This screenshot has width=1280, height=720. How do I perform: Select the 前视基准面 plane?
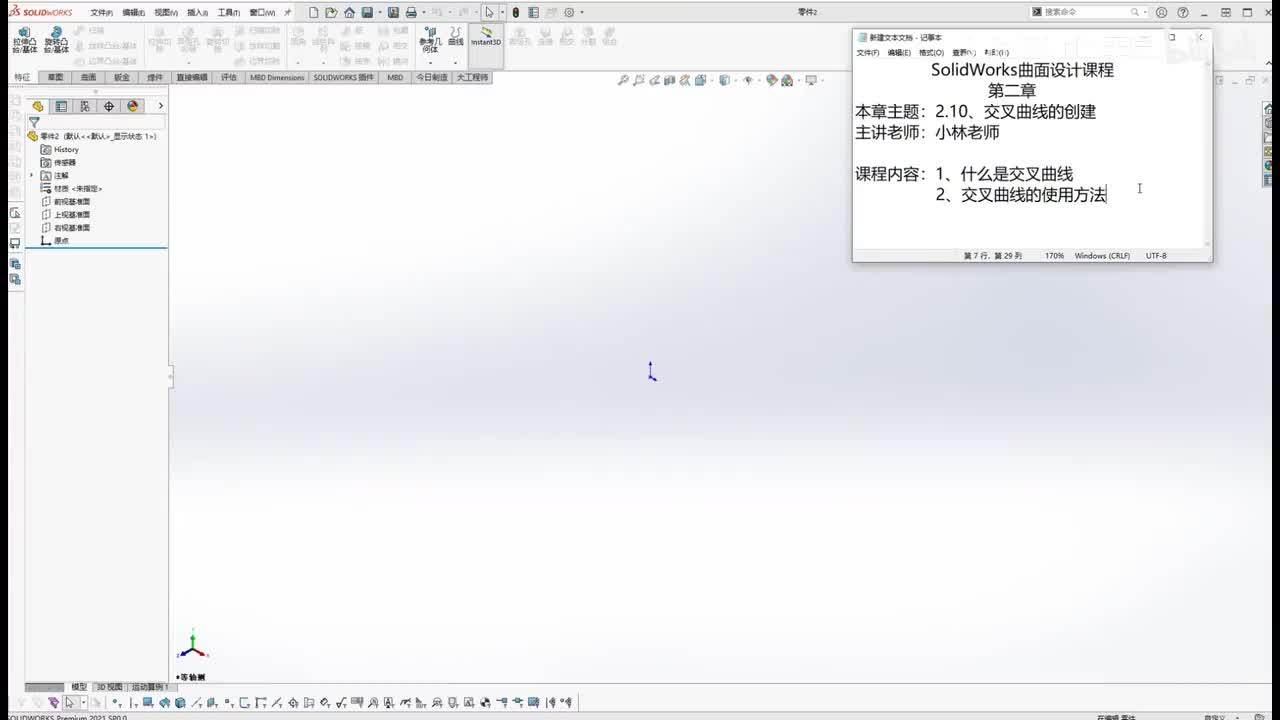pos(66,201)
